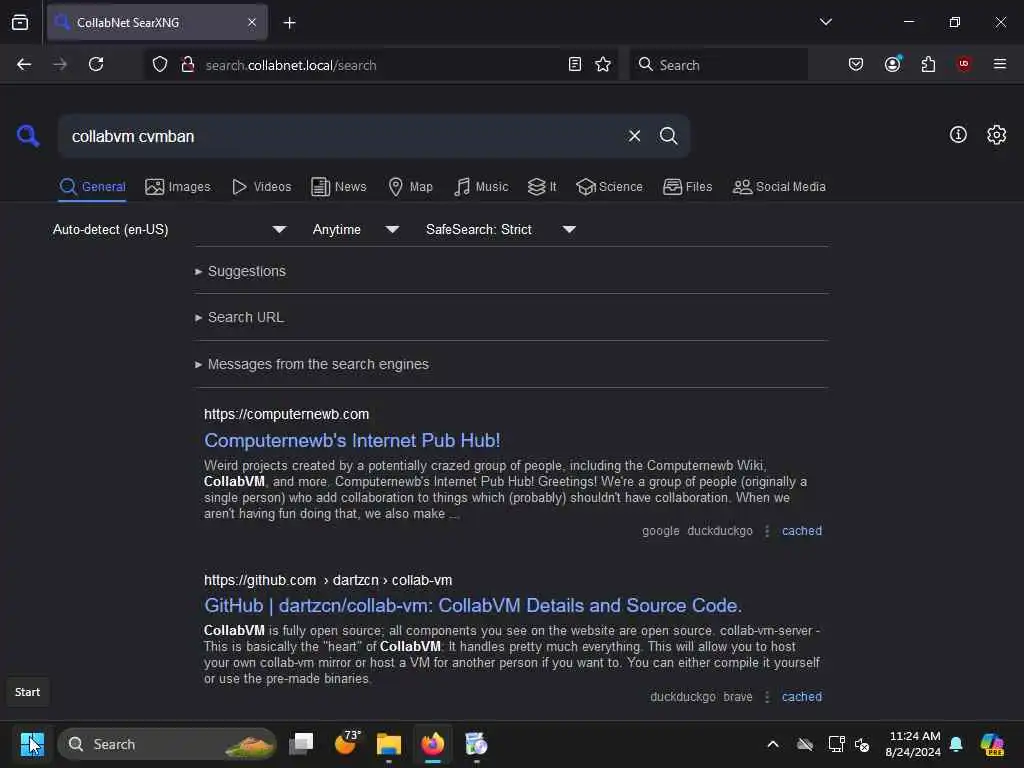Open the About info icon
Image resolution: width=1024 pixels, height=768 pixels.
coord(958,135)
